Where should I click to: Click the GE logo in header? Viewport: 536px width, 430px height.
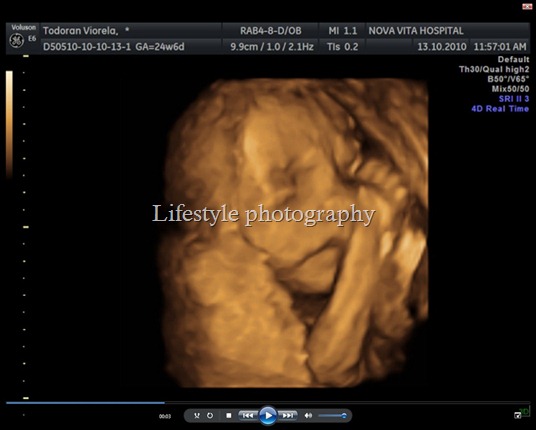(16, 41)
